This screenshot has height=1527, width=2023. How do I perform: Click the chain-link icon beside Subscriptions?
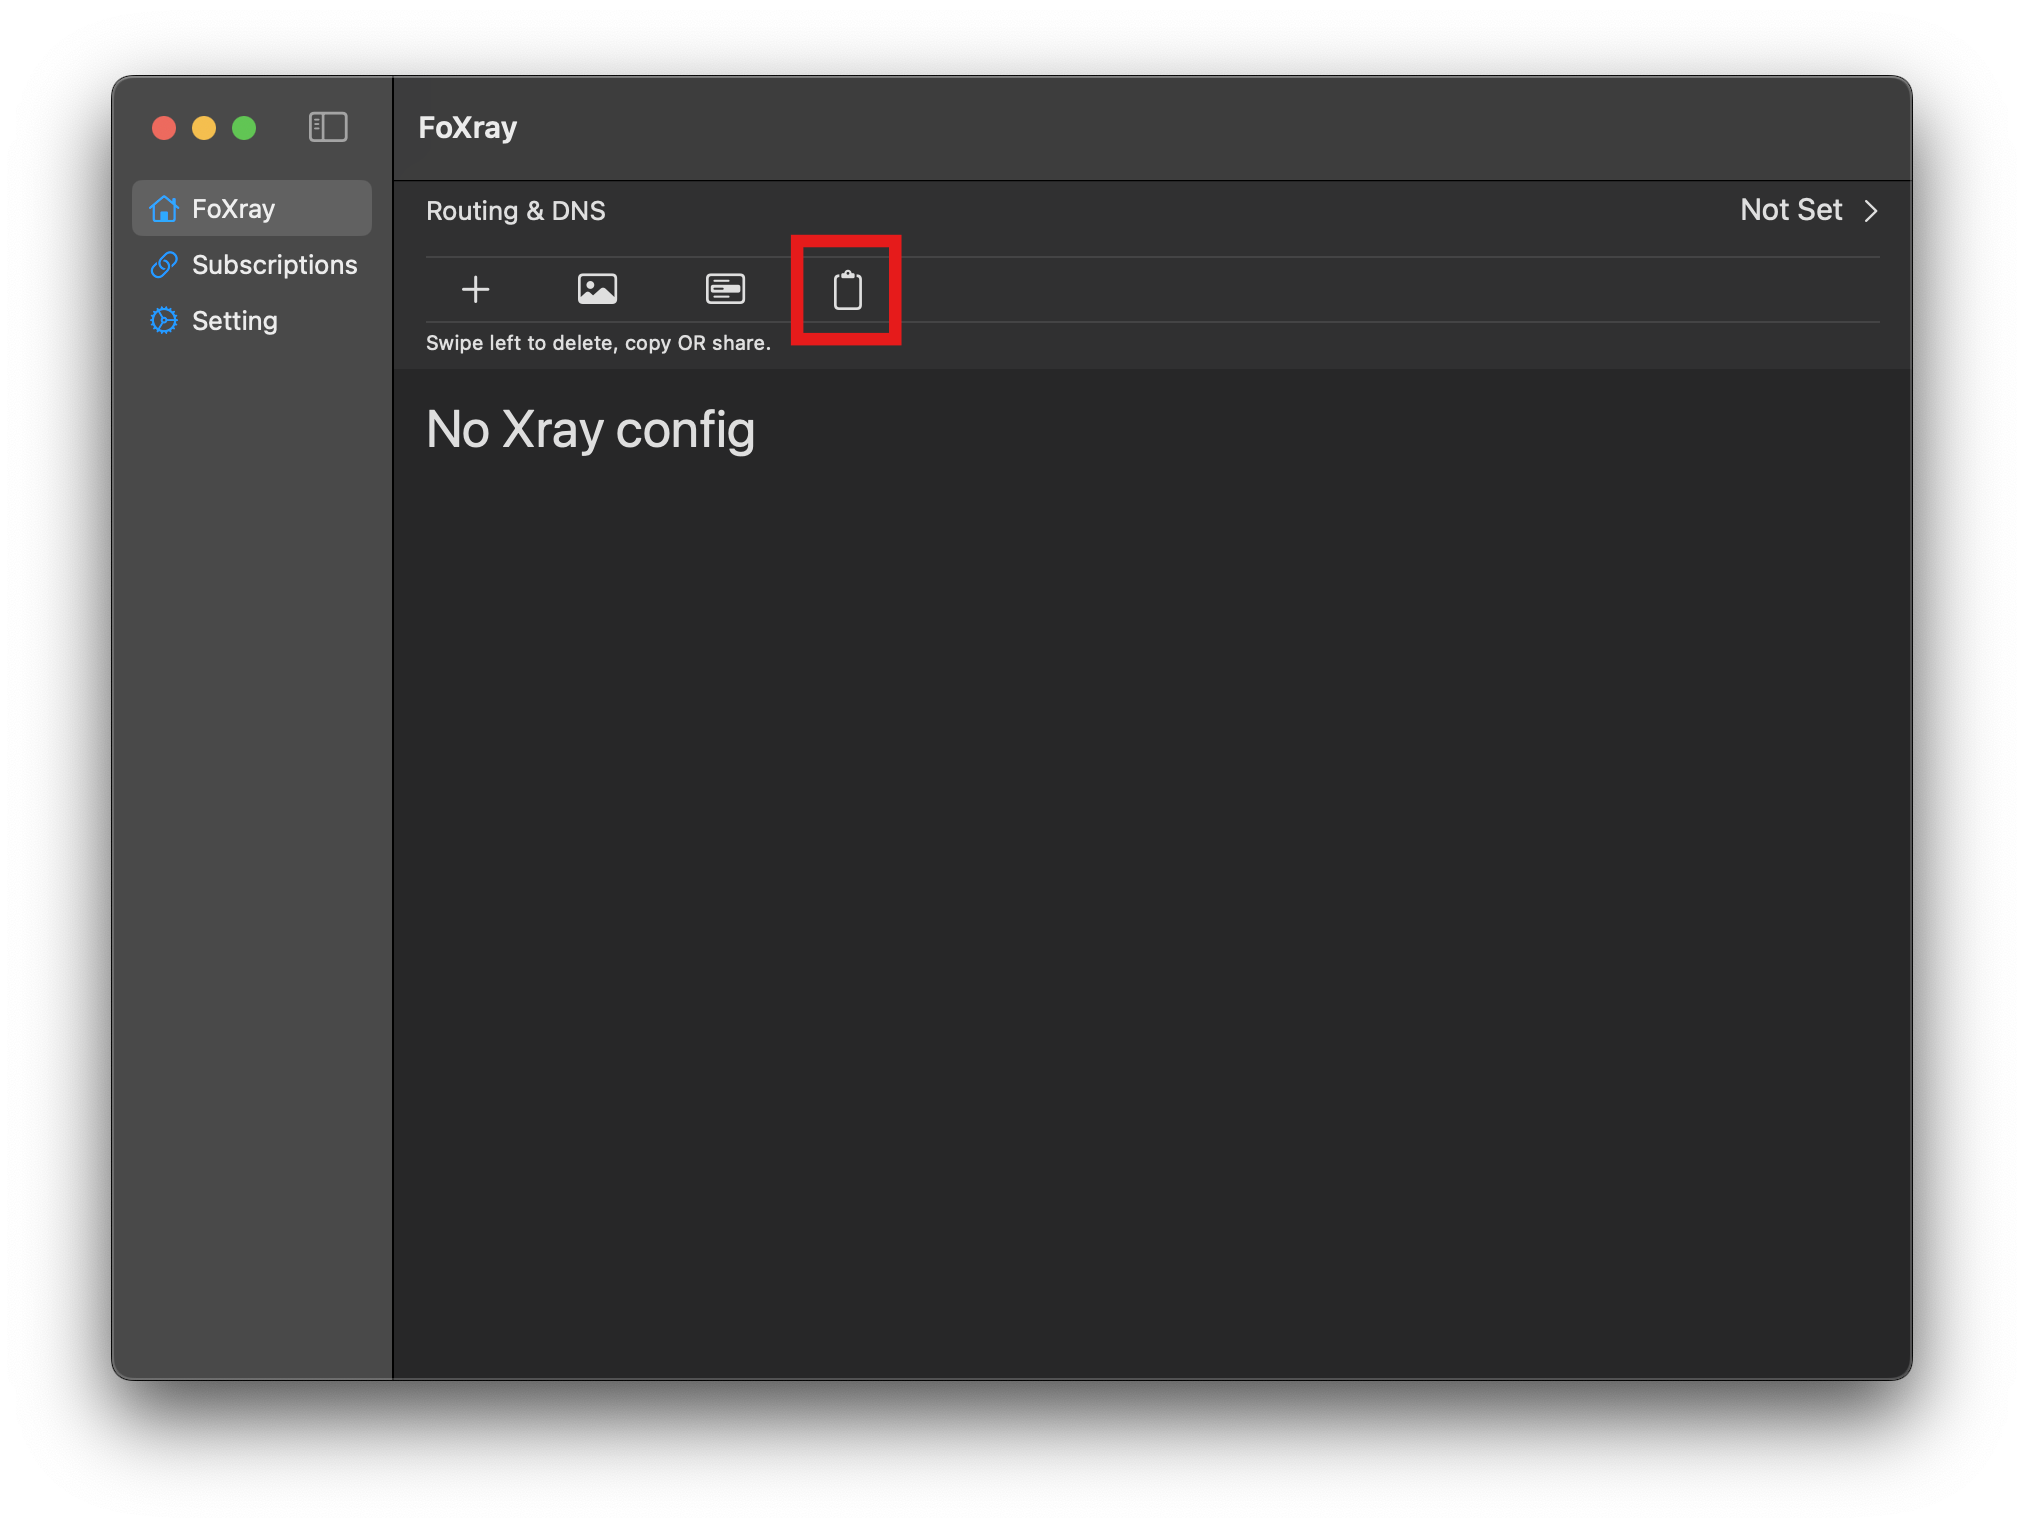164,265
